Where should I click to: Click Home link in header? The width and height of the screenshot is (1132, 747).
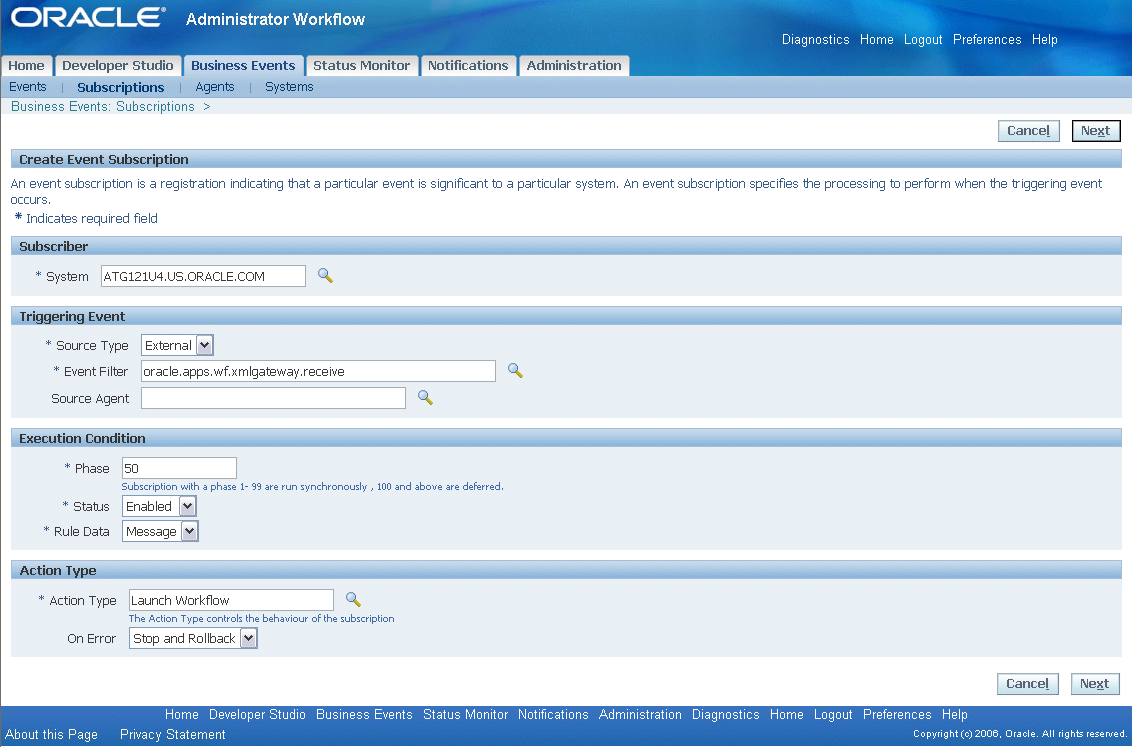point(876,40)
